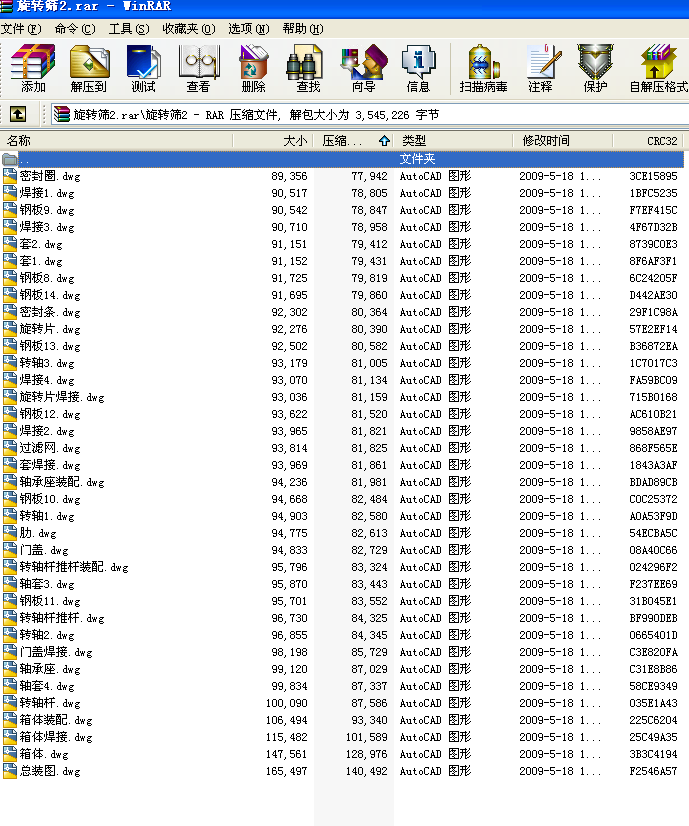This screenshot has width=689, height=826.
Task: Click file icon of 过滤网.dwg
Action: pyautogui.click(x=9, y=448)
